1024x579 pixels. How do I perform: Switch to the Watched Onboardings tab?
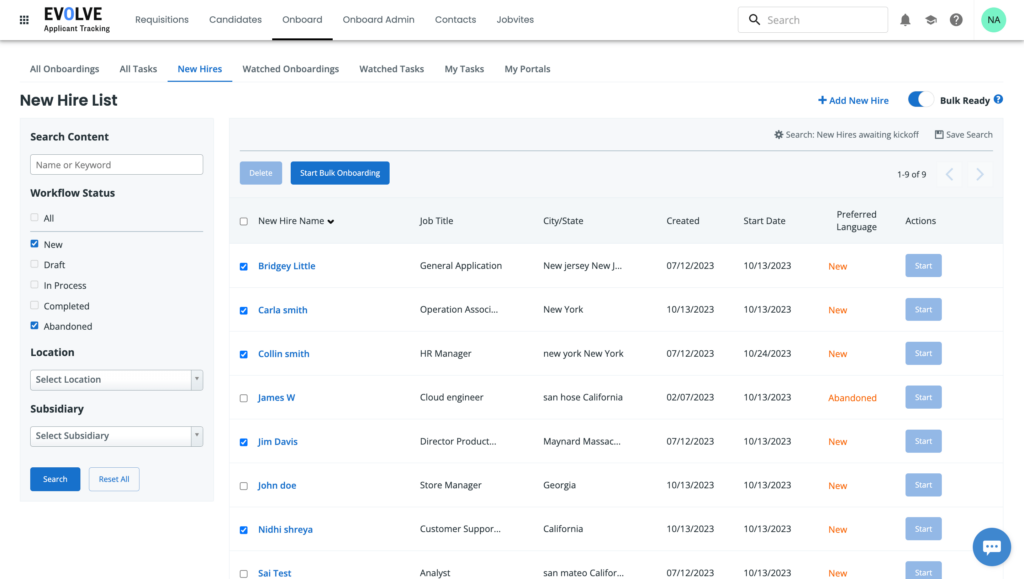[290, 69]
